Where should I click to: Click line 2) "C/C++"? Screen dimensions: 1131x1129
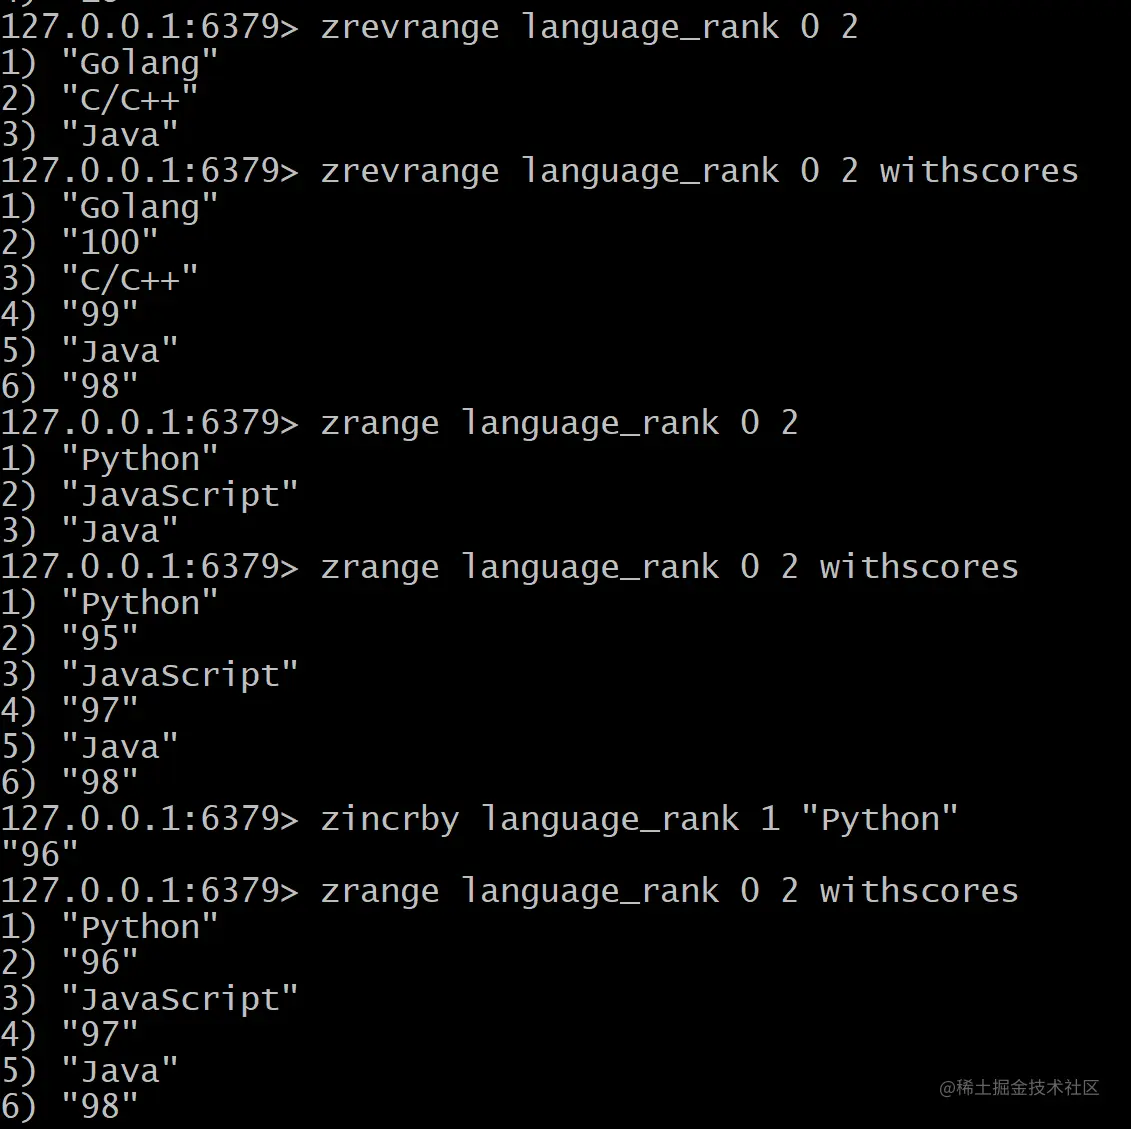99,99
